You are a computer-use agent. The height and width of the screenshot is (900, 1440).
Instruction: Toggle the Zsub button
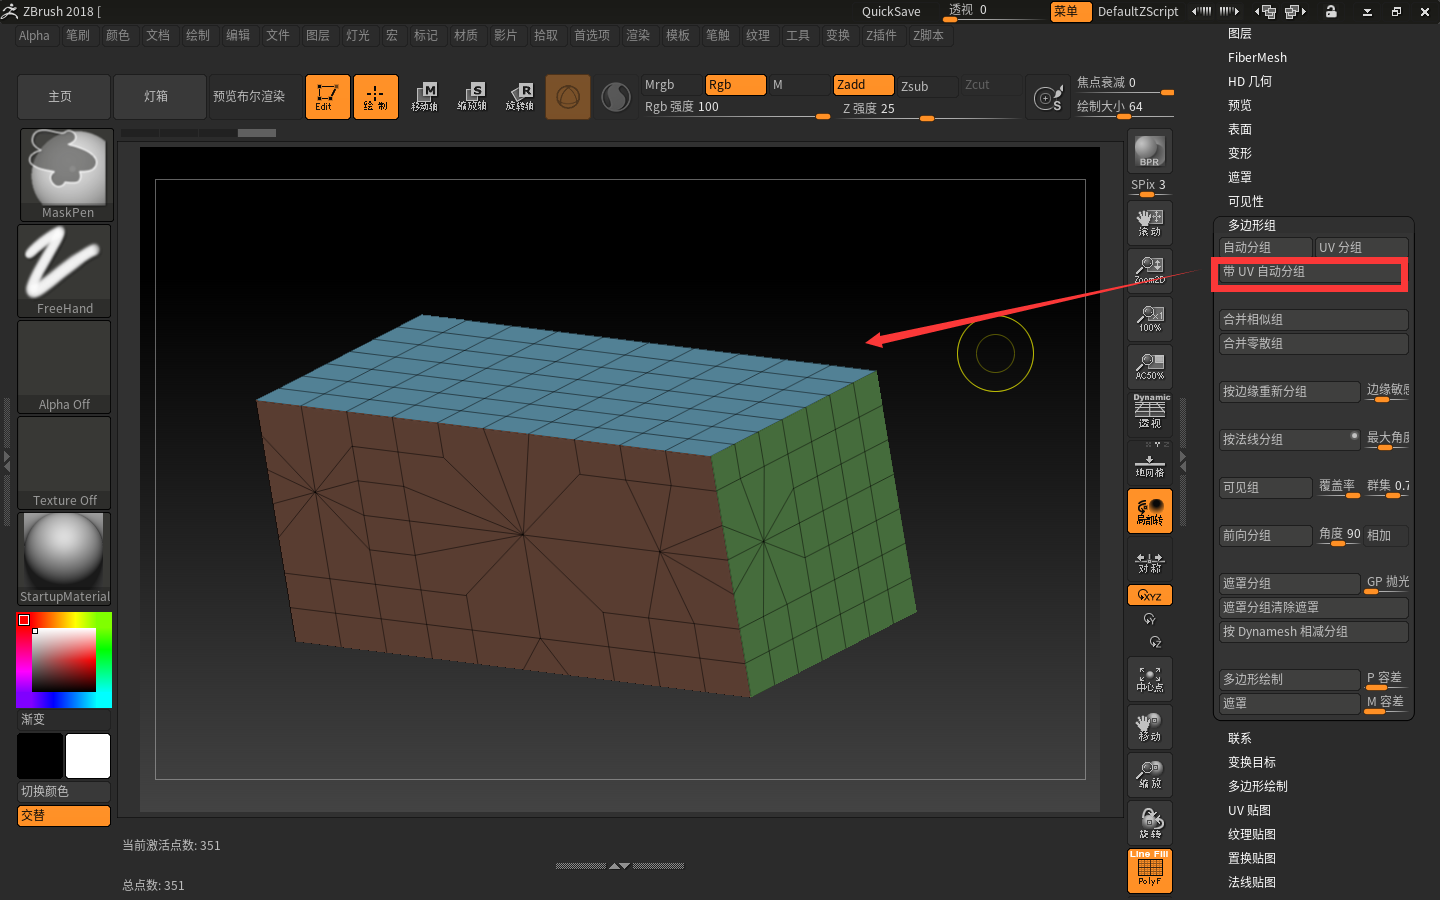928,86
